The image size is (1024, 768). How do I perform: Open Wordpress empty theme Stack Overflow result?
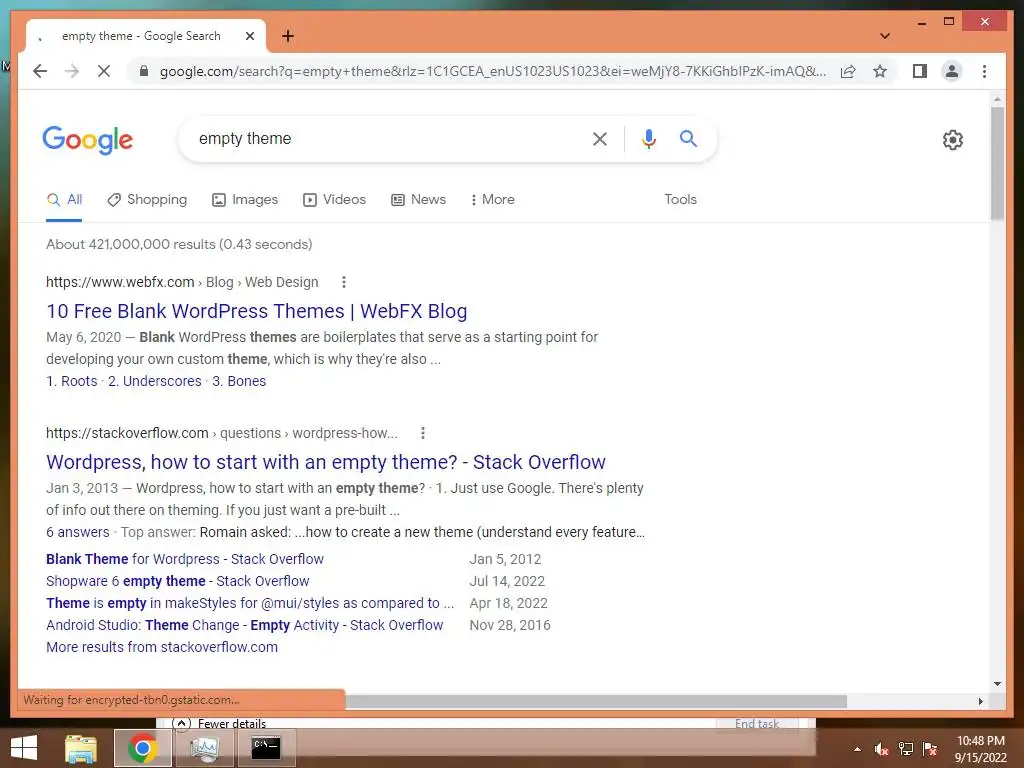[x=326, y=462]
